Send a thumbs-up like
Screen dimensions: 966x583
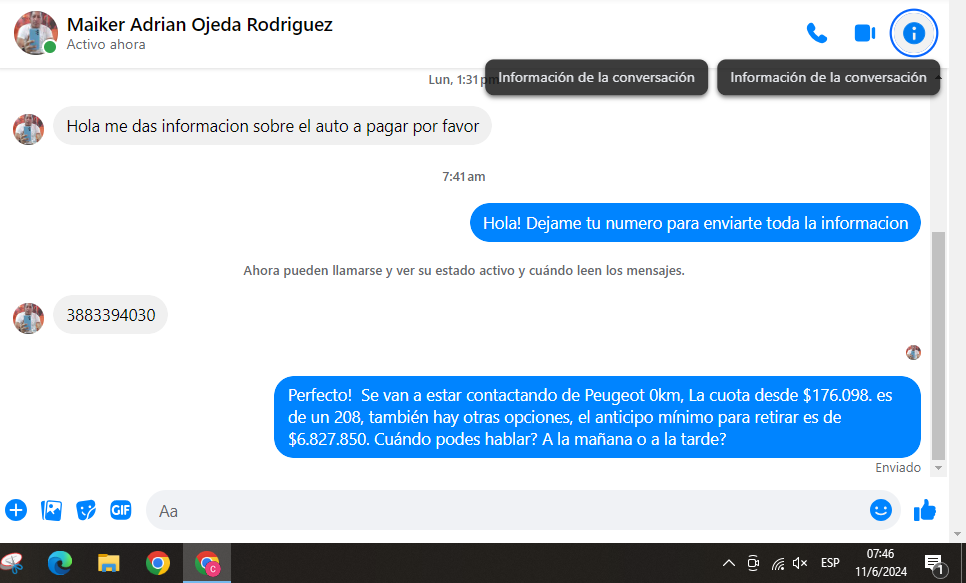pos(925,510)
